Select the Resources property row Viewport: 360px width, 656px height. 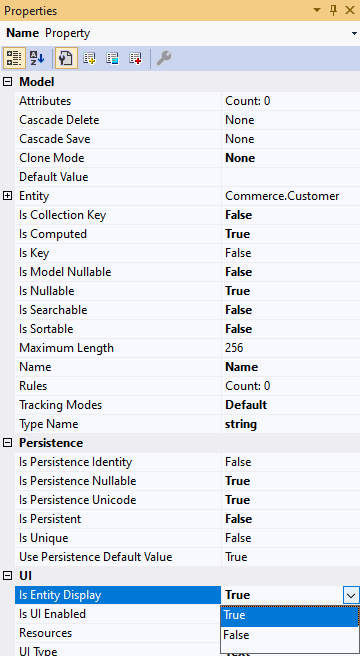click(118, 633)
